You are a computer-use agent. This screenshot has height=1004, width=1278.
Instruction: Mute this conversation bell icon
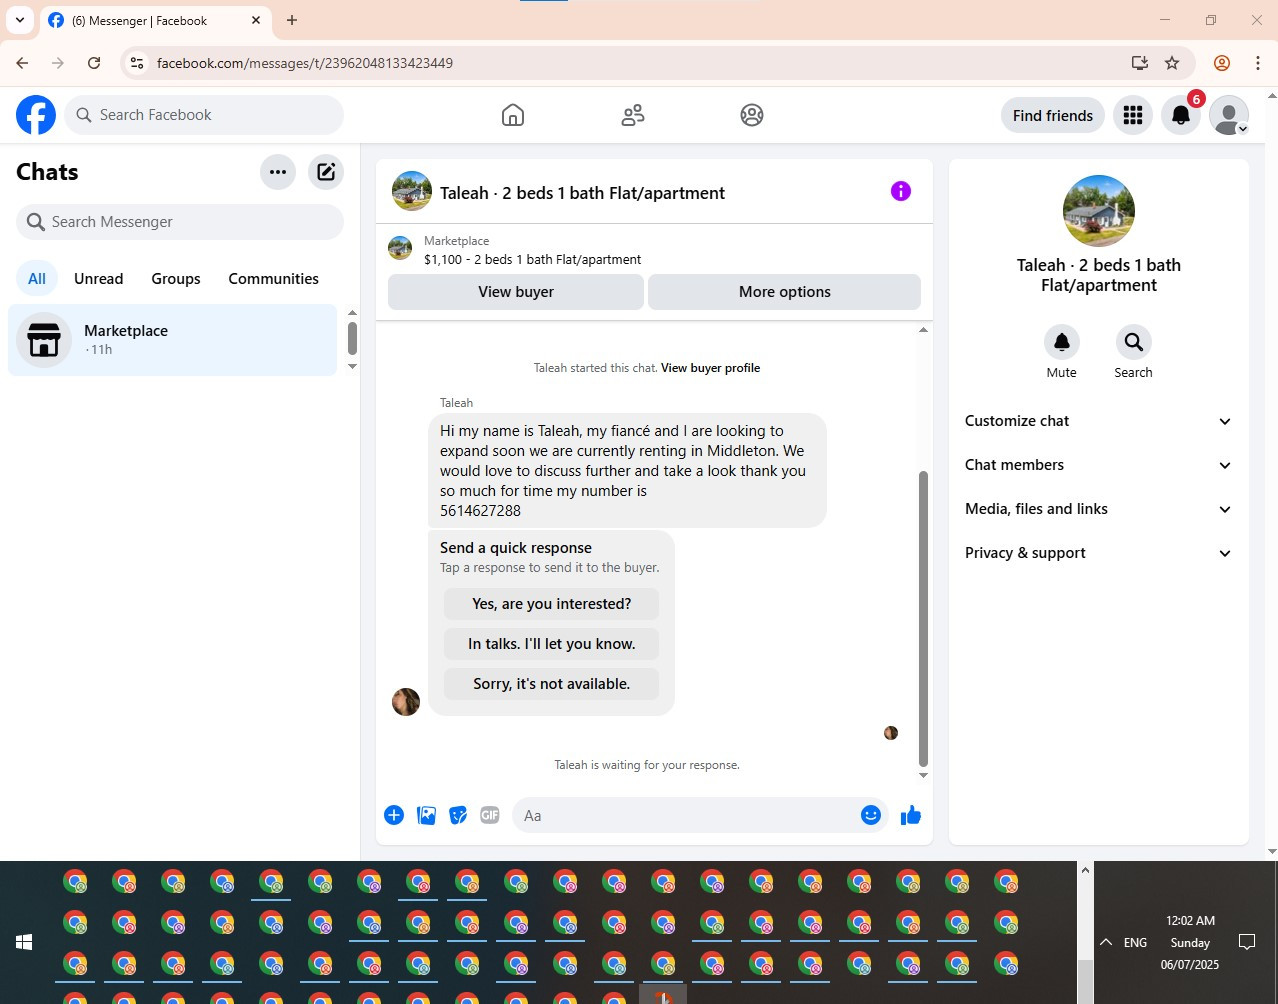click(1062, 342)
